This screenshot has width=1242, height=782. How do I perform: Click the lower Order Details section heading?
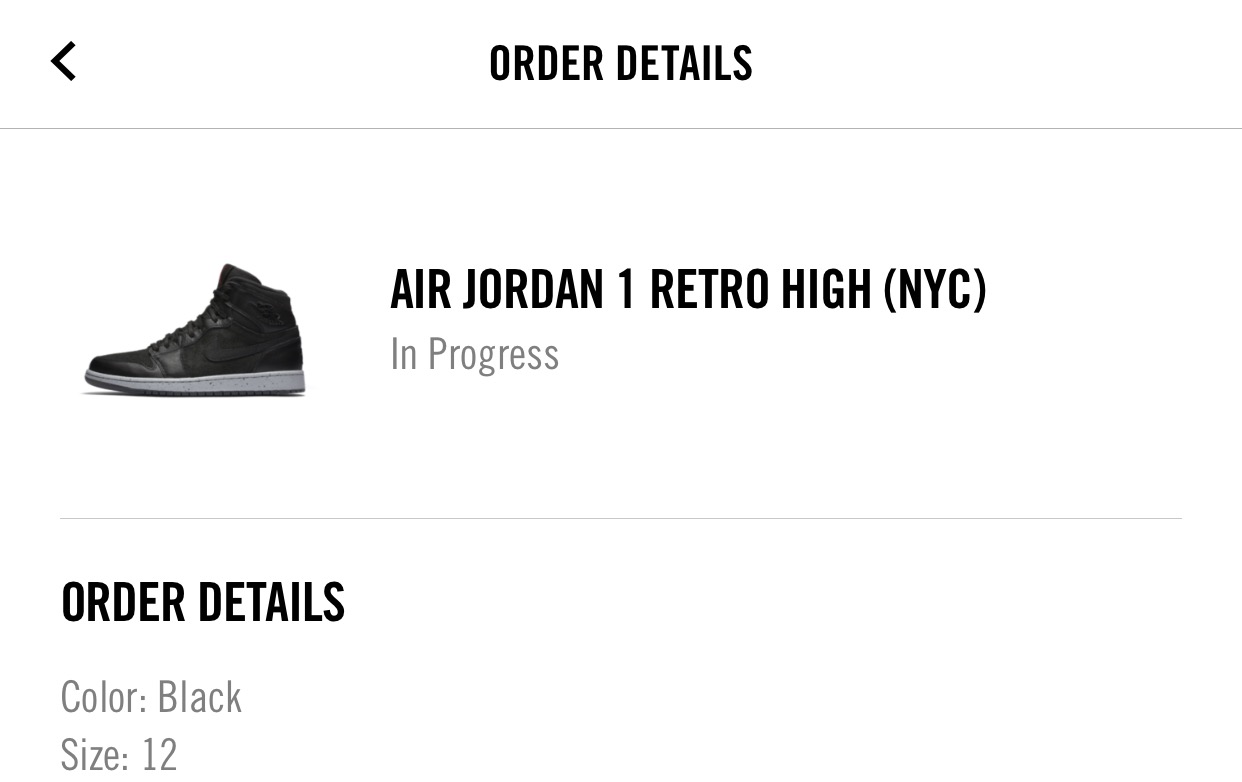(x=203, y=602)
